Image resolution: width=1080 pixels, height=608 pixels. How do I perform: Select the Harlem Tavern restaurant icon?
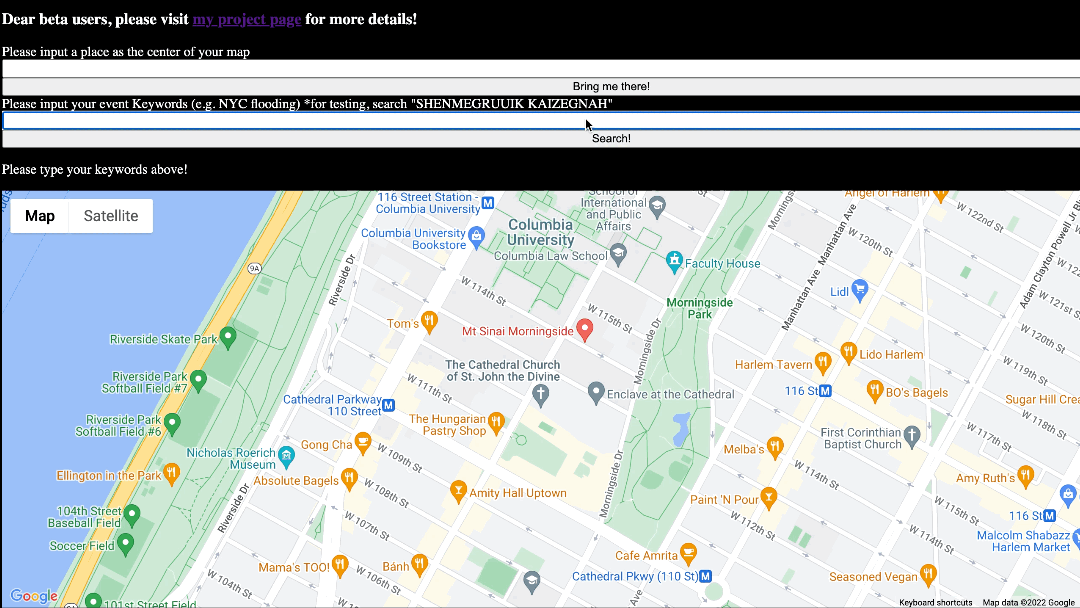[822, 363]
